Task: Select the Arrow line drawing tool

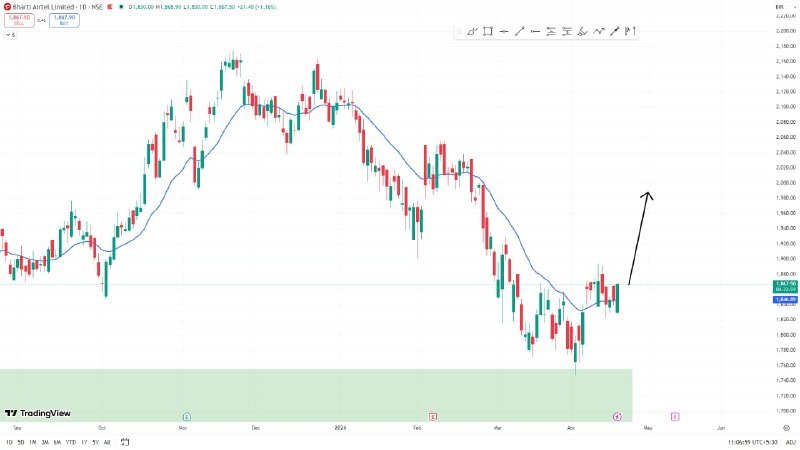Action: [614, 32]
